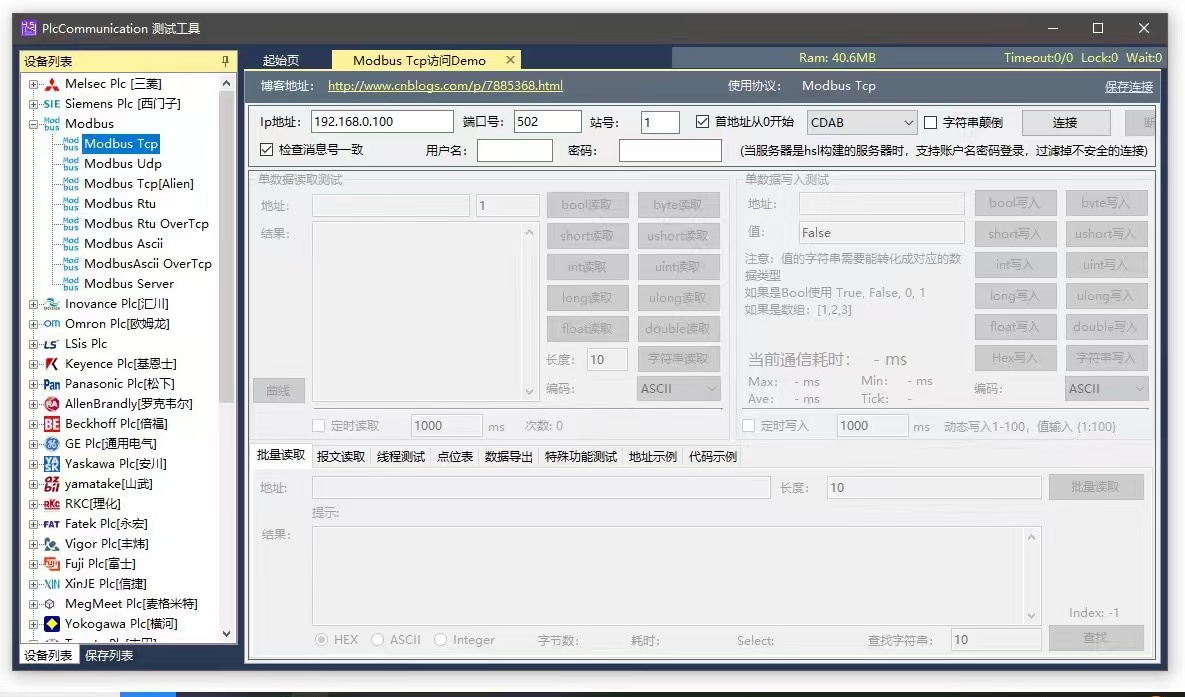Click the Ip地址 input field
This screenshot has width=1185, height=697.
(381, 122)
